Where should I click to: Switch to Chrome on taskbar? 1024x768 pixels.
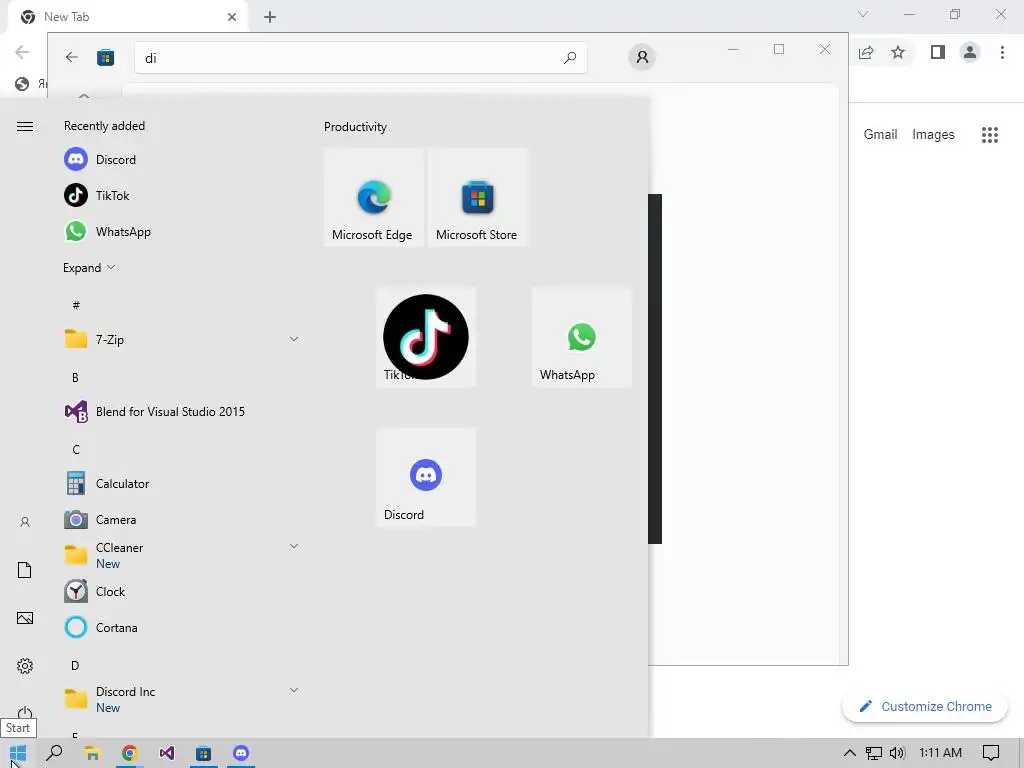pyautogui.click(x=129, y=754)
